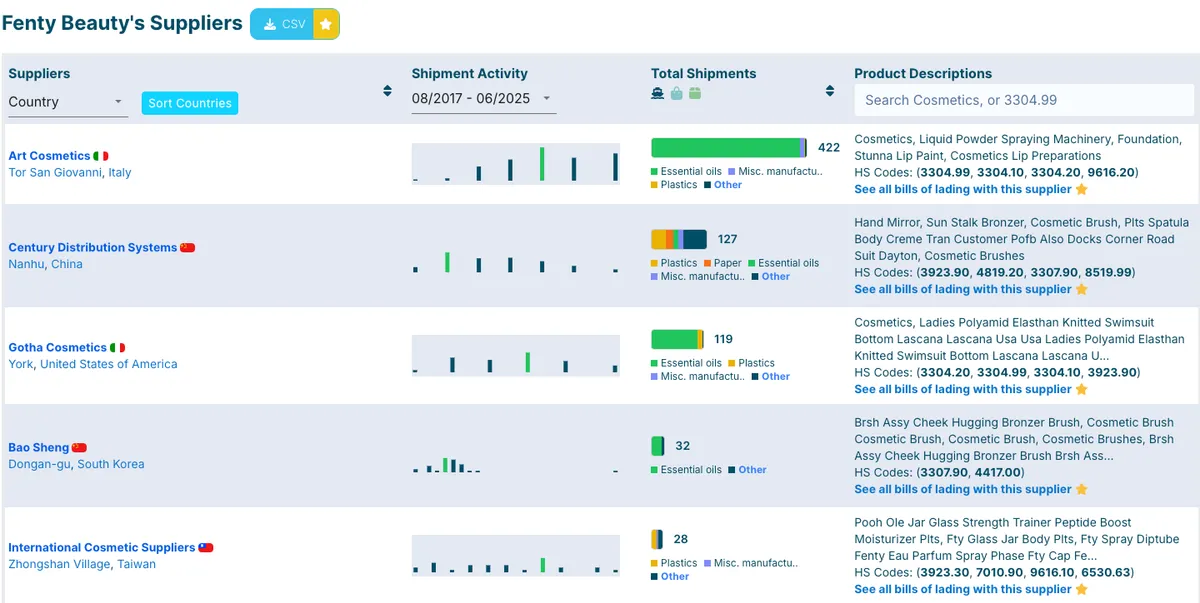The height and width of the screenshot is (603, 1200).
Task: Open Century Distribution Systems supplier page
Action: click(93, 247)
